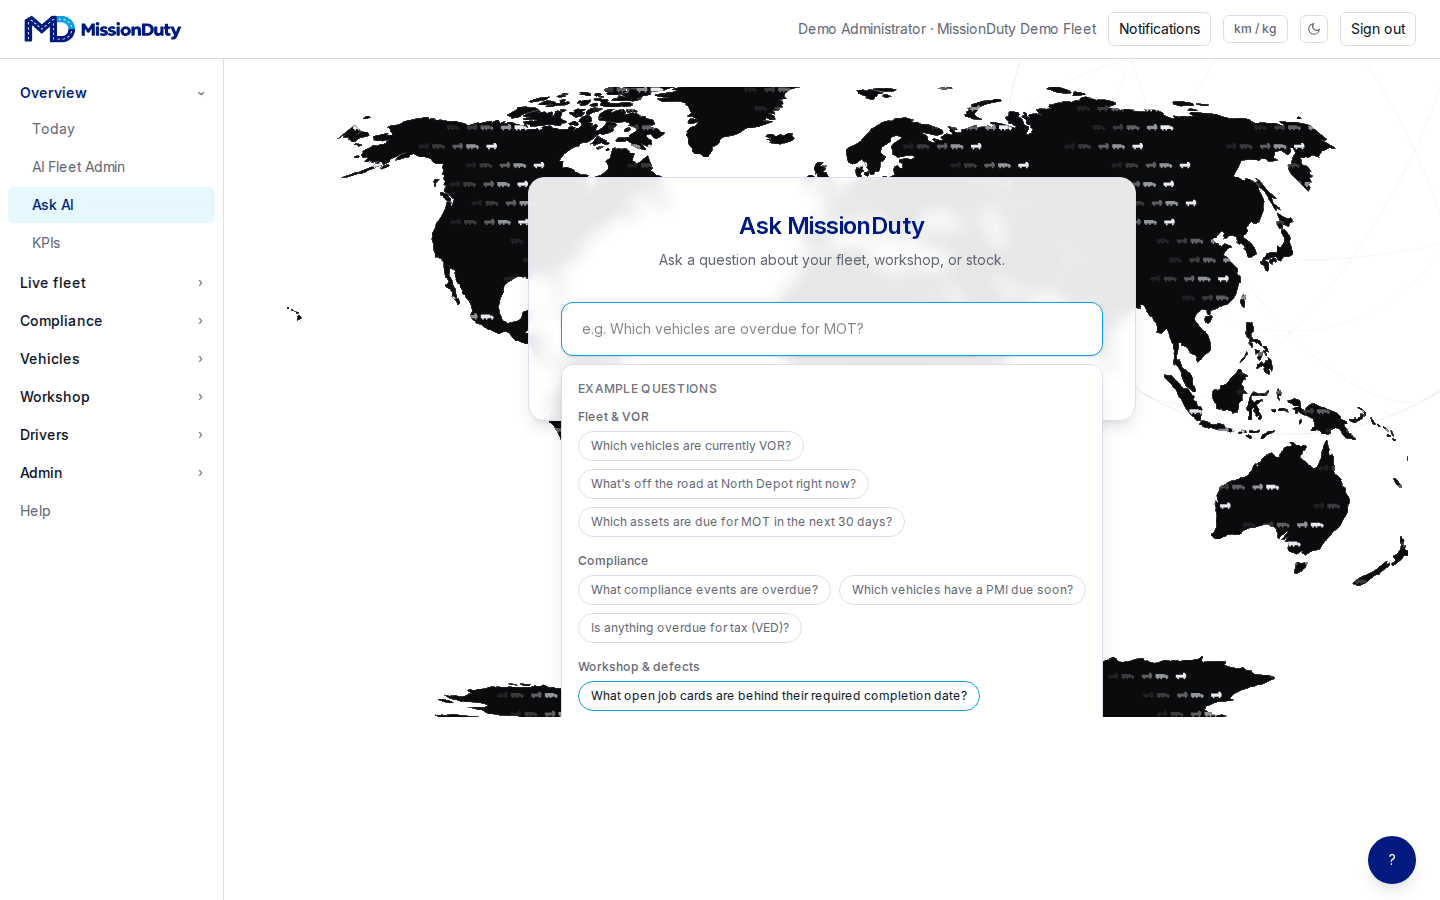
Task: Collapse the Overview section
Action: pos(111,93)
